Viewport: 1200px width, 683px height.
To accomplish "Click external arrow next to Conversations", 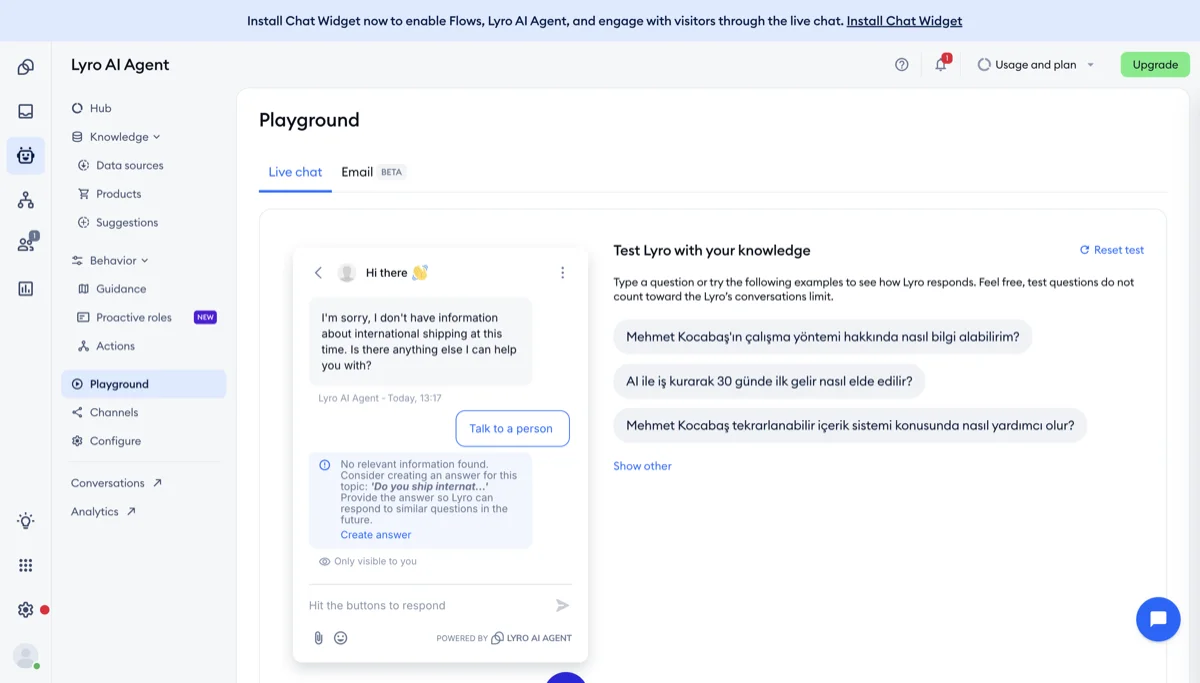I will (157, 483).
